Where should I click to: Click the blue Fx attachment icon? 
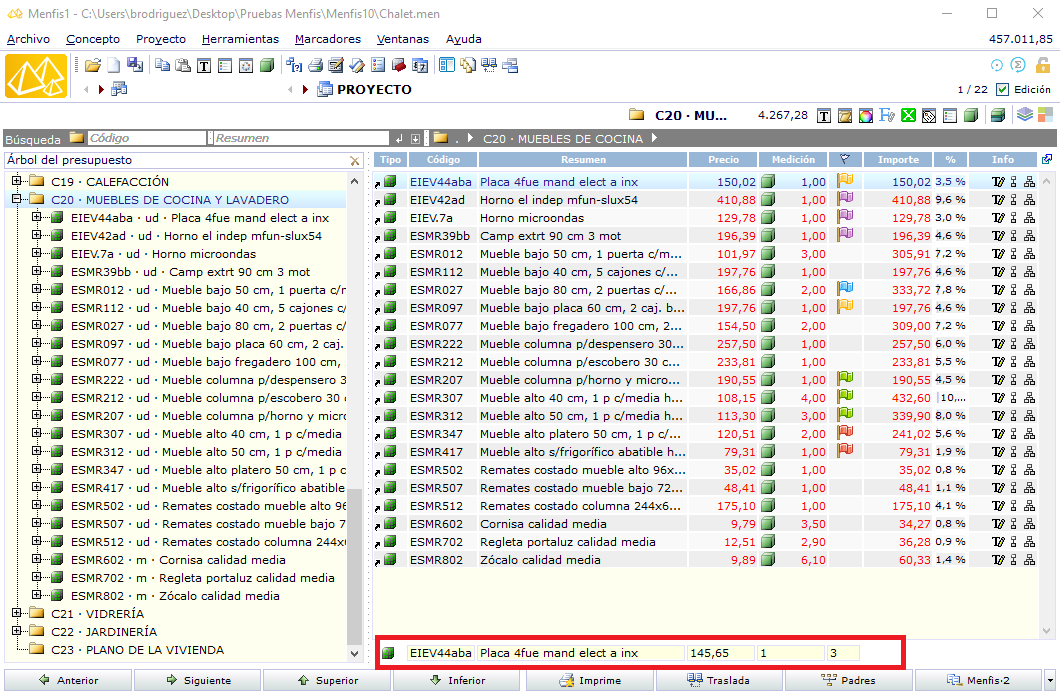click(887, 116)
